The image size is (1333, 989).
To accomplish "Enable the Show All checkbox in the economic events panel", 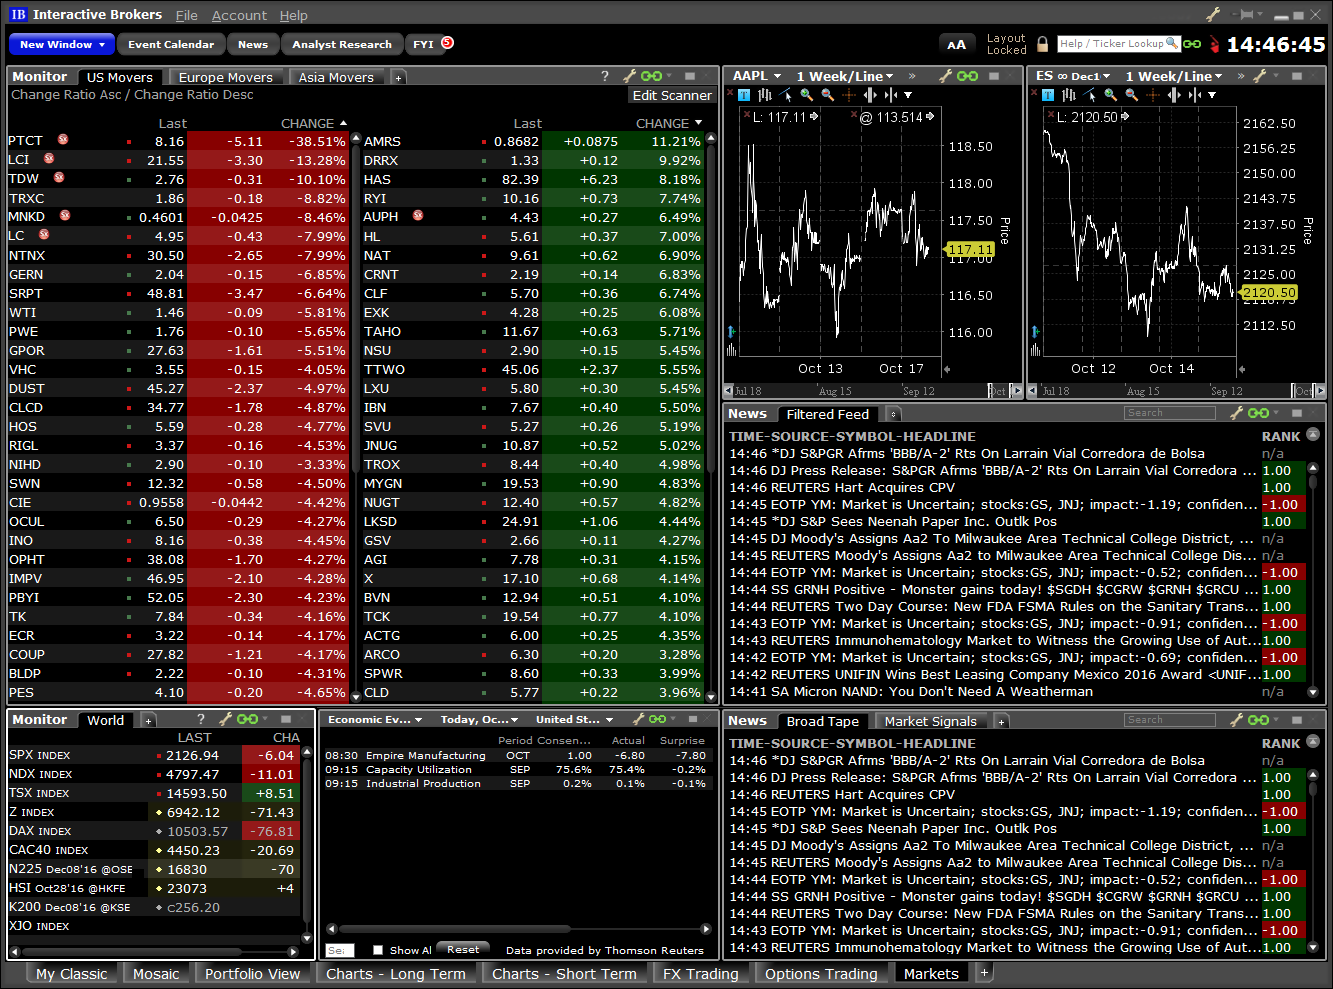I will pyautogui.click(x=378, y=949).
